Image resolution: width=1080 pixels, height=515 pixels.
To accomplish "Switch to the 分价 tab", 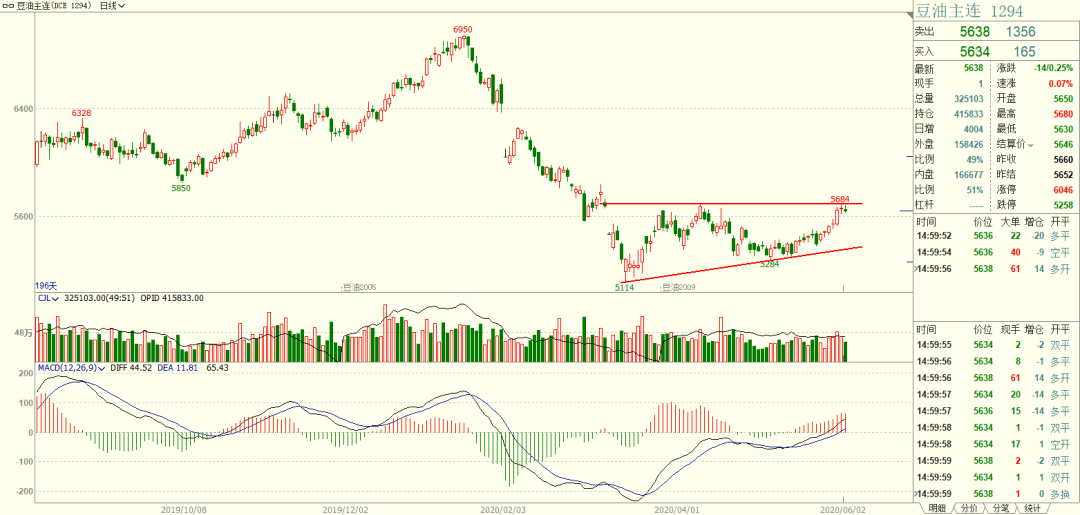I will tap(968, 508).
